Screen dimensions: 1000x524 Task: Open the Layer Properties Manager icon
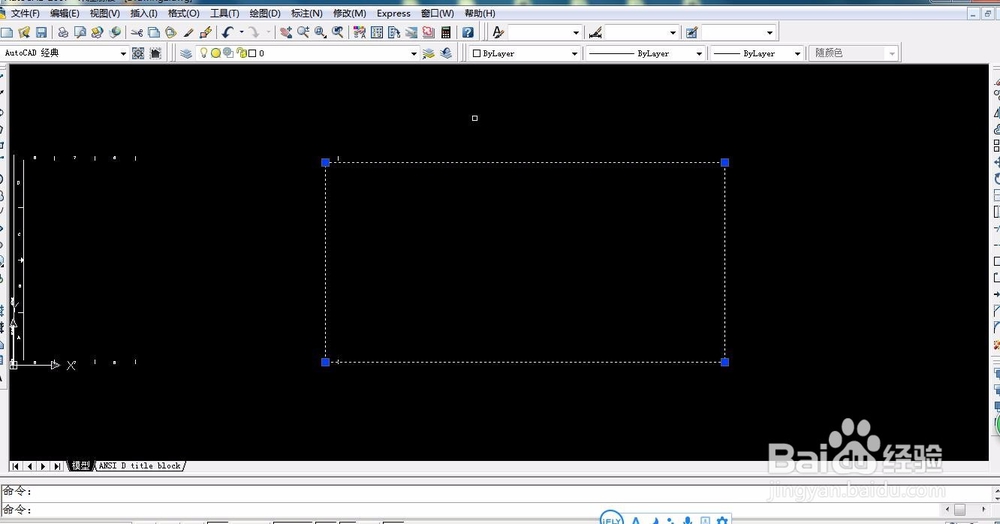point(186,54)
